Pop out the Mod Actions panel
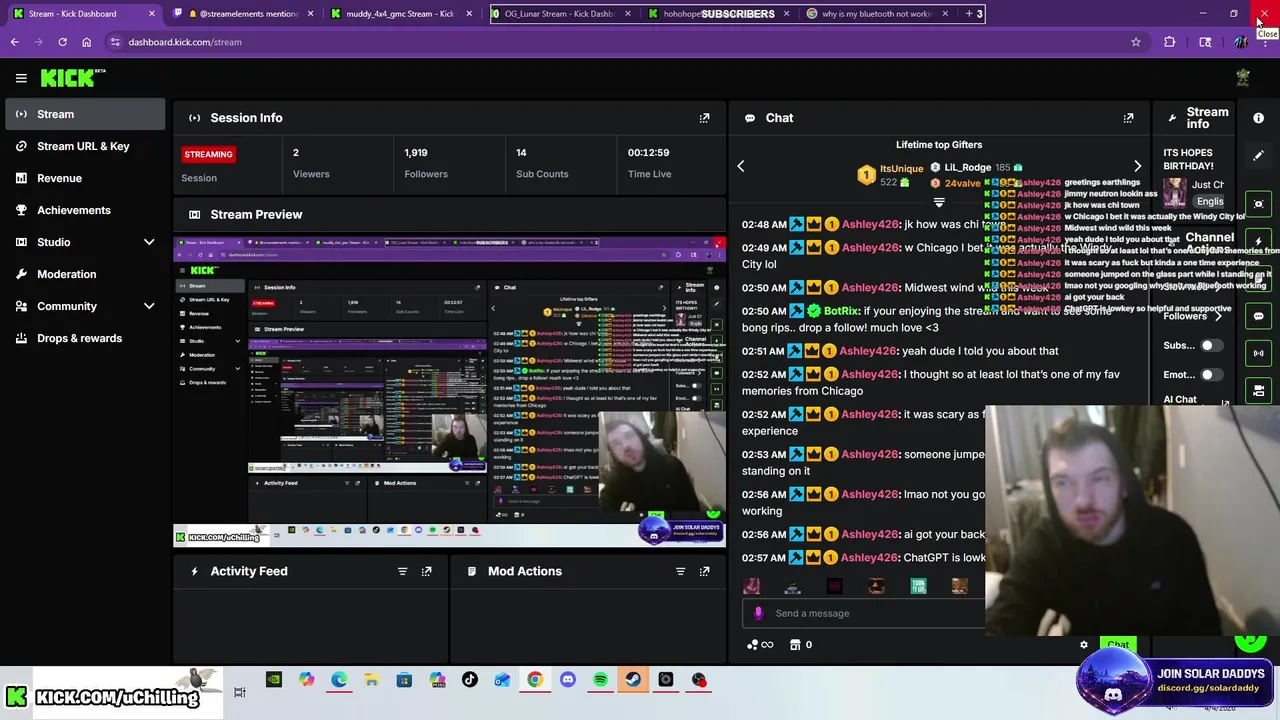This screenshot has width=1280, height=720. pos(704,571)
